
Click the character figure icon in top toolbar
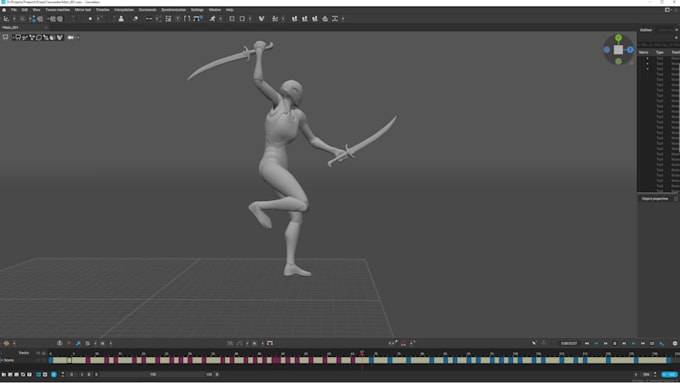click(x=121, y=19)
